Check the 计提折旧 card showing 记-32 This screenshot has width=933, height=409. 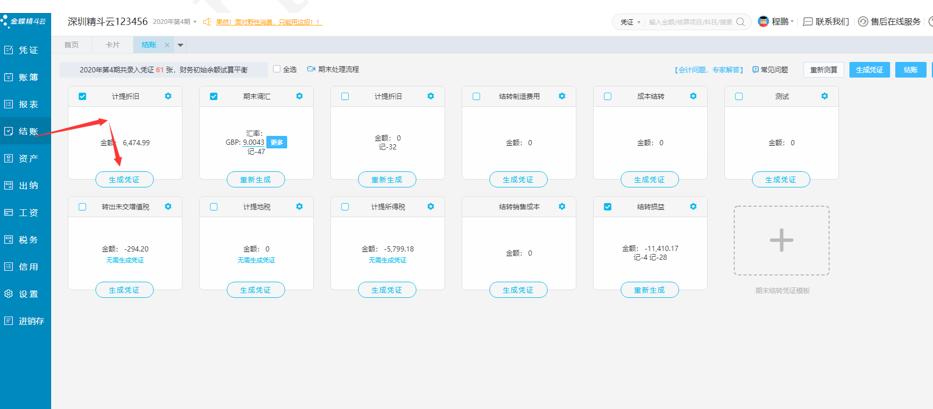tap(345, 96)
